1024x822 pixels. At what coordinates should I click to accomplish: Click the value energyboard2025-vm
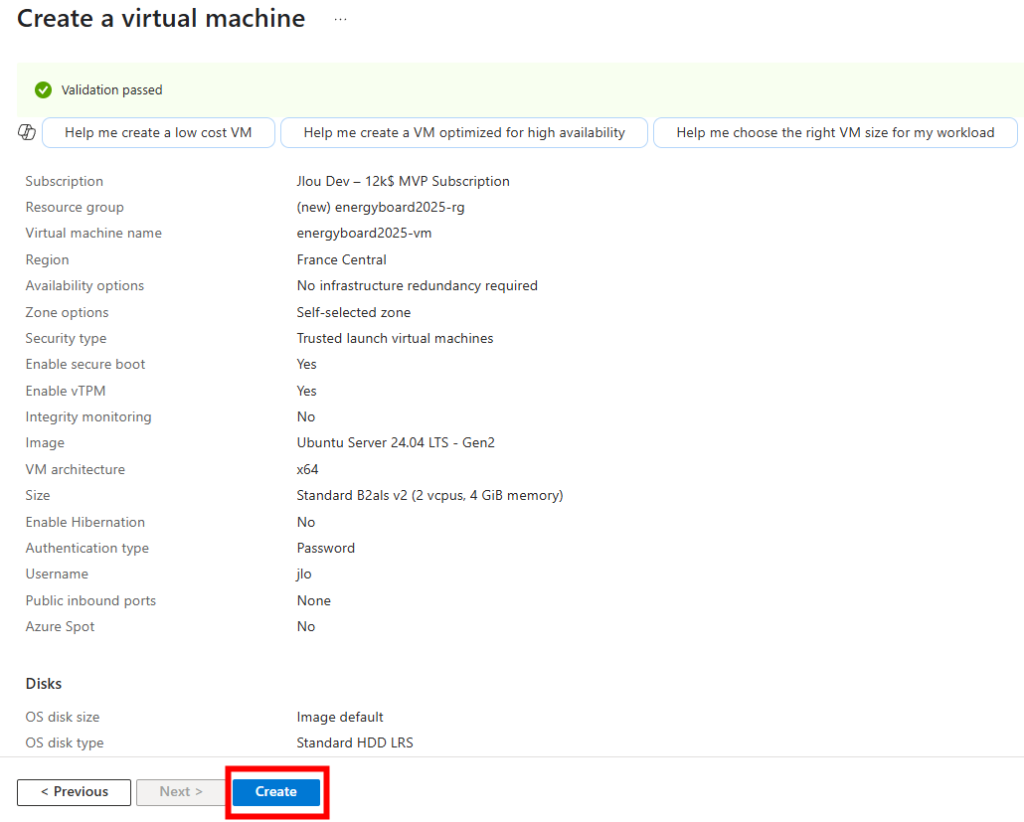pyautogui.click(x=364, y=233)
